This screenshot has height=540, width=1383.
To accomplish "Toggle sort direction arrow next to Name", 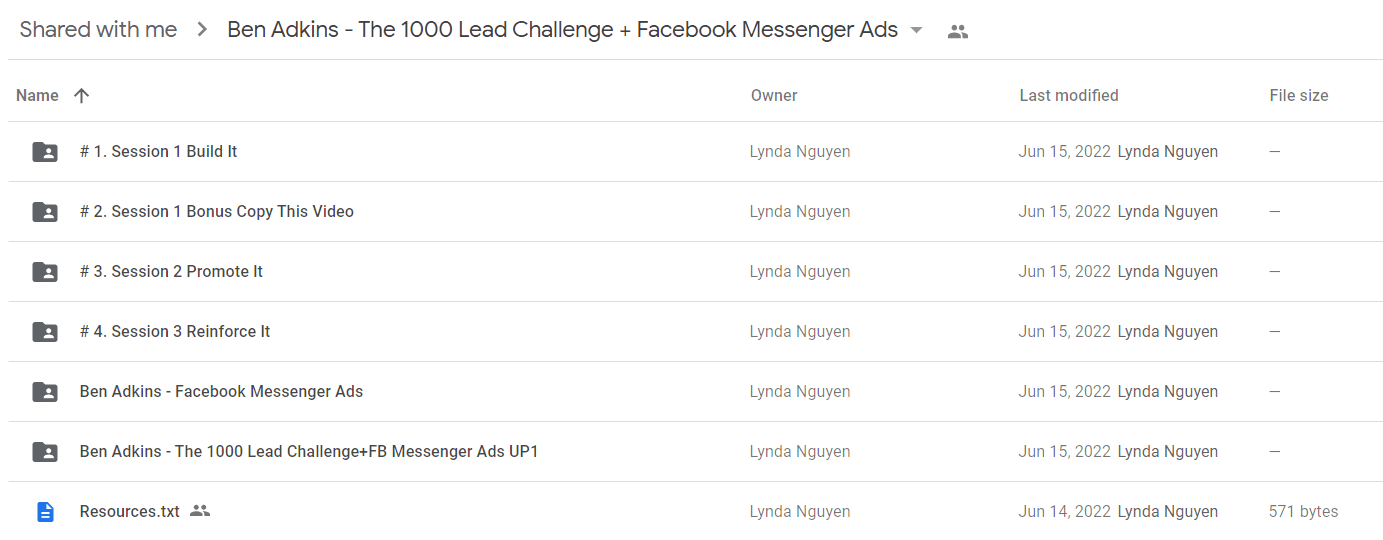I will pos(82,96).
